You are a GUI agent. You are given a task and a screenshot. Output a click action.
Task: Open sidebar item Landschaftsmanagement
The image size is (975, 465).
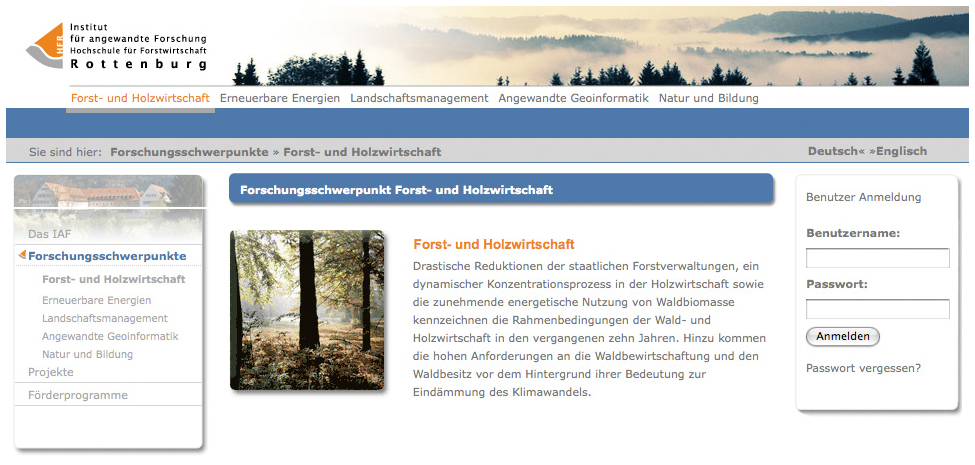(x=105, y=318)
